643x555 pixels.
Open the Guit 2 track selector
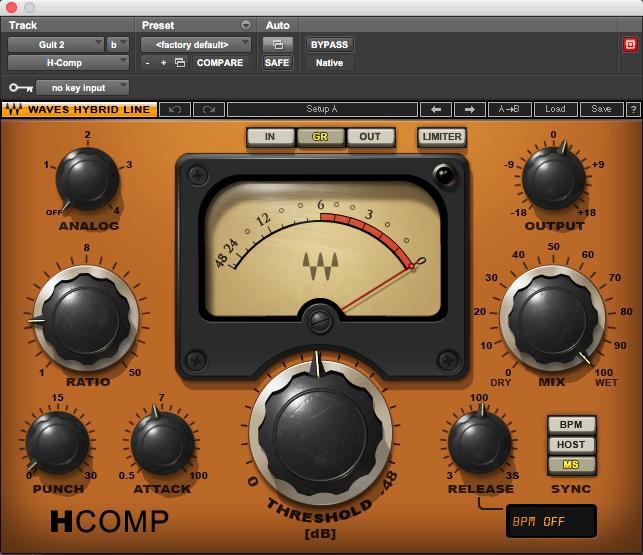55,44
